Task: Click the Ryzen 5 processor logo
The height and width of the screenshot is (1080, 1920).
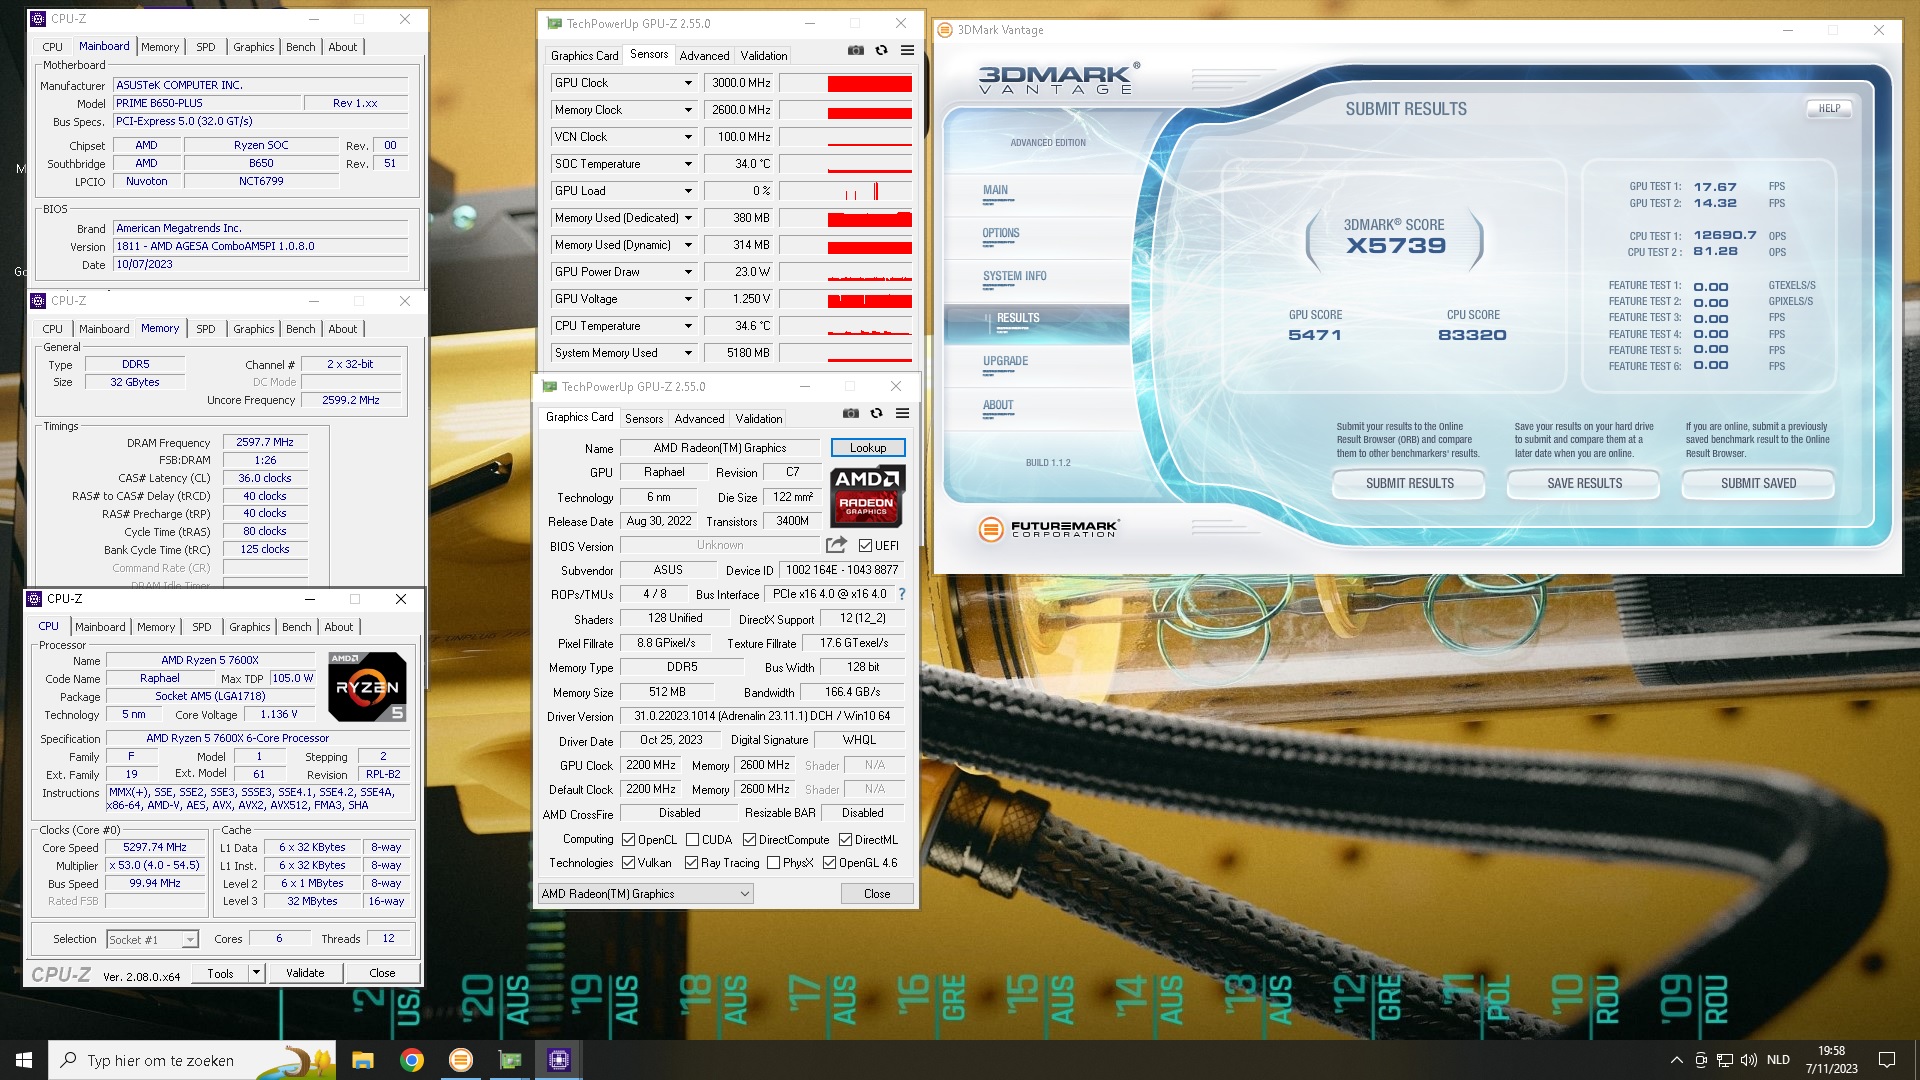Action: 367,687
